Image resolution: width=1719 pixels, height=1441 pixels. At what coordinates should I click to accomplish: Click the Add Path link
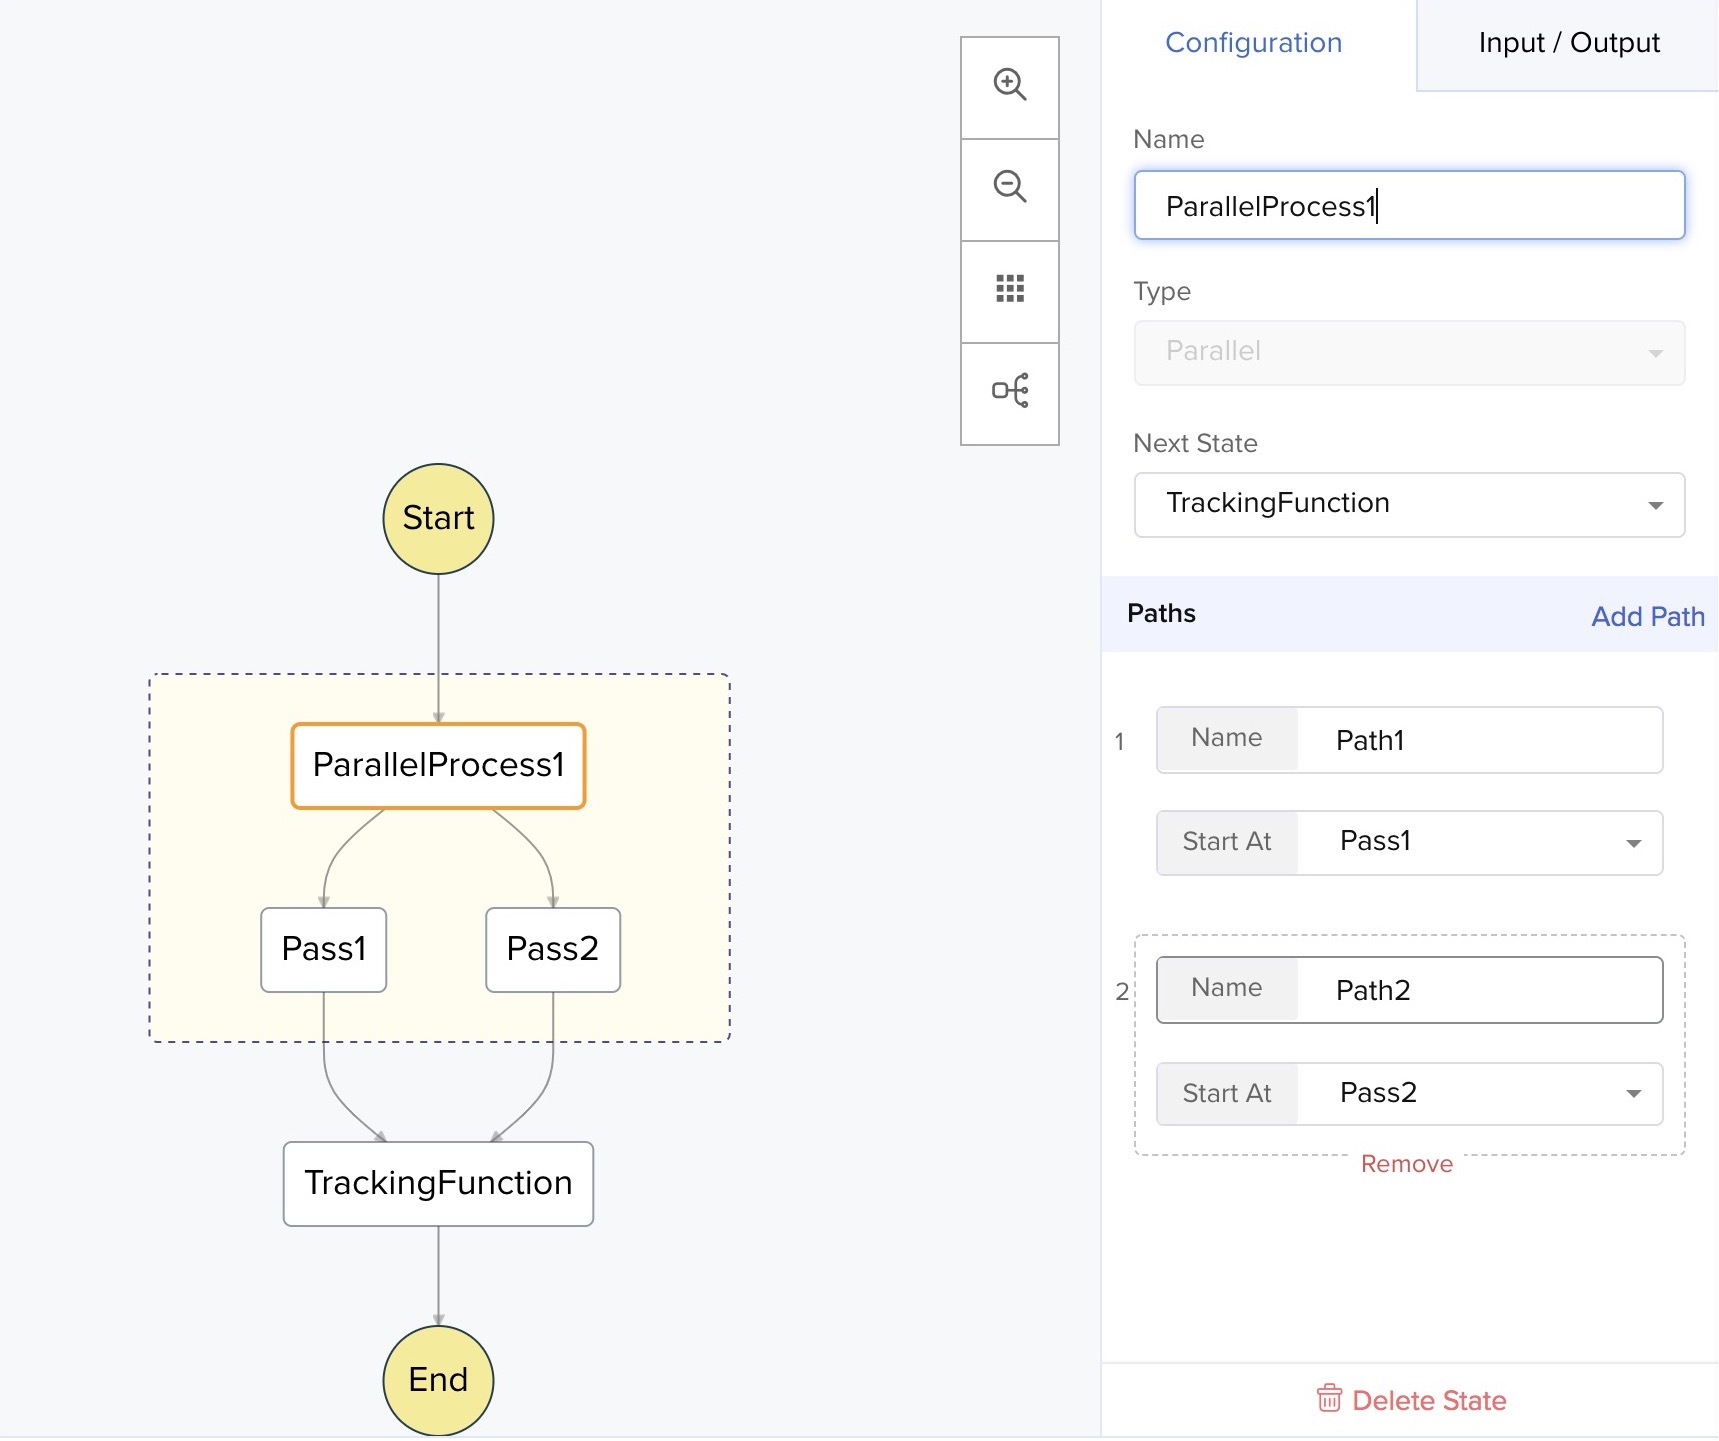1647,616
